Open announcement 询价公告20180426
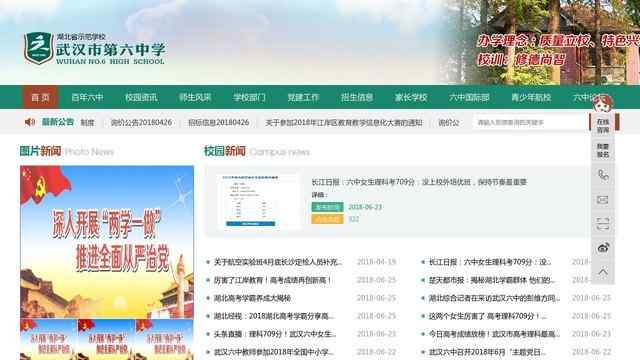 pos(141,122)
